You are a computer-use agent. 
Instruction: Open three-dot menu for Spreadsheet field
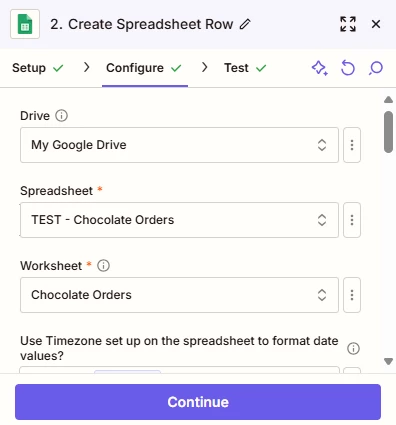point(352,220)
